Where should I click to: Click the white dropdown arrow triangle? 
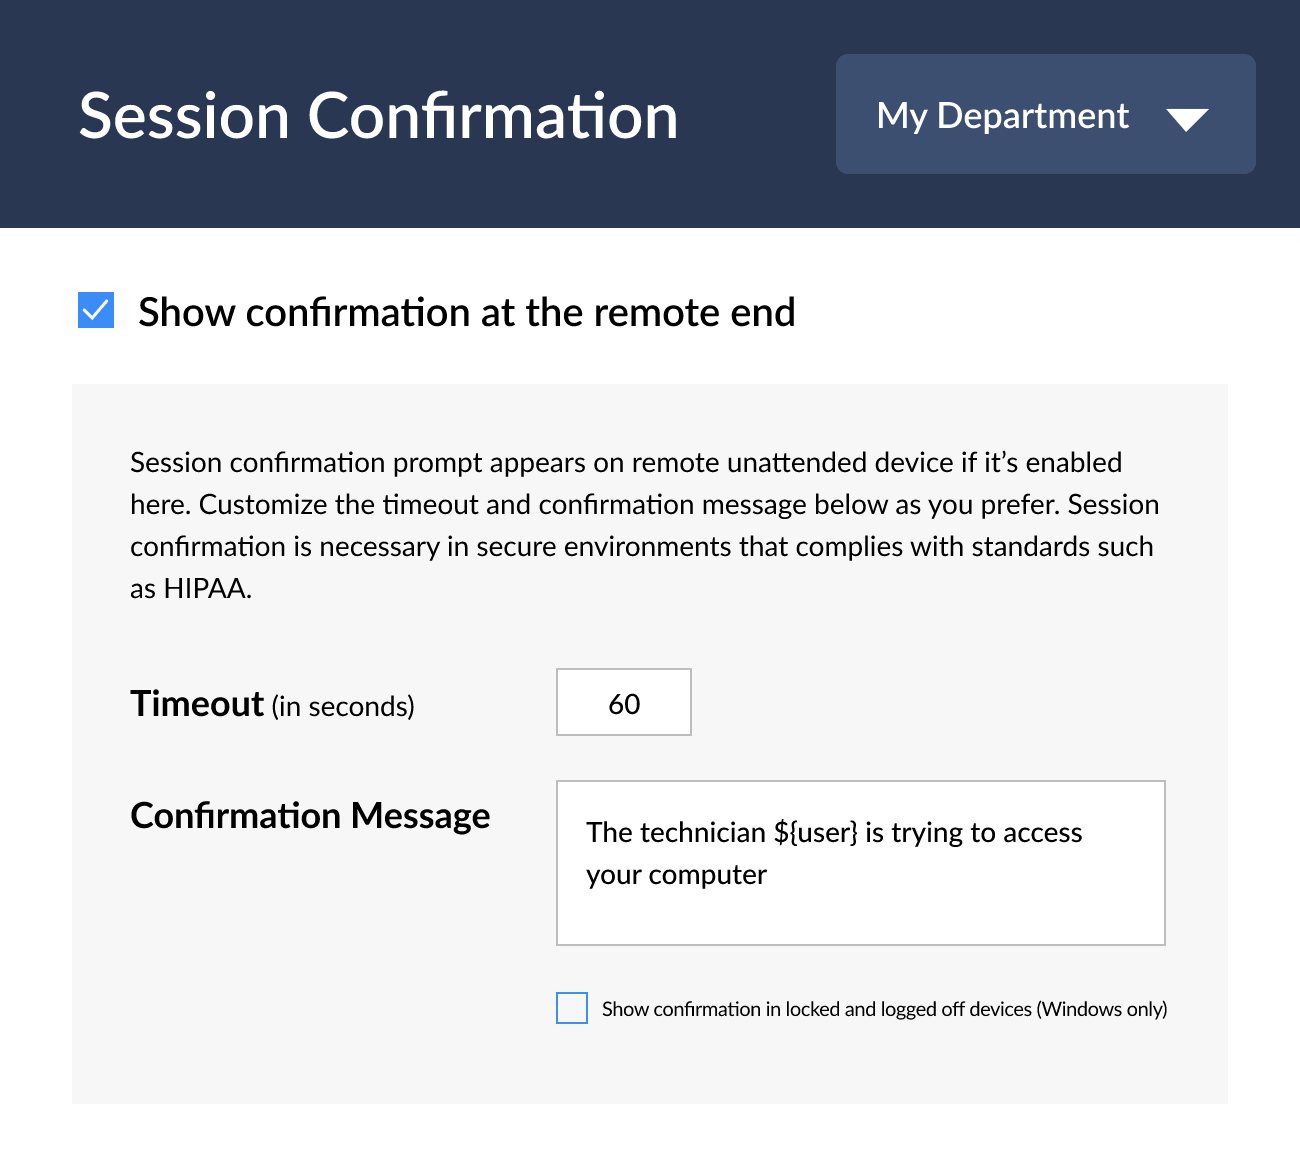coord(1187,120)
